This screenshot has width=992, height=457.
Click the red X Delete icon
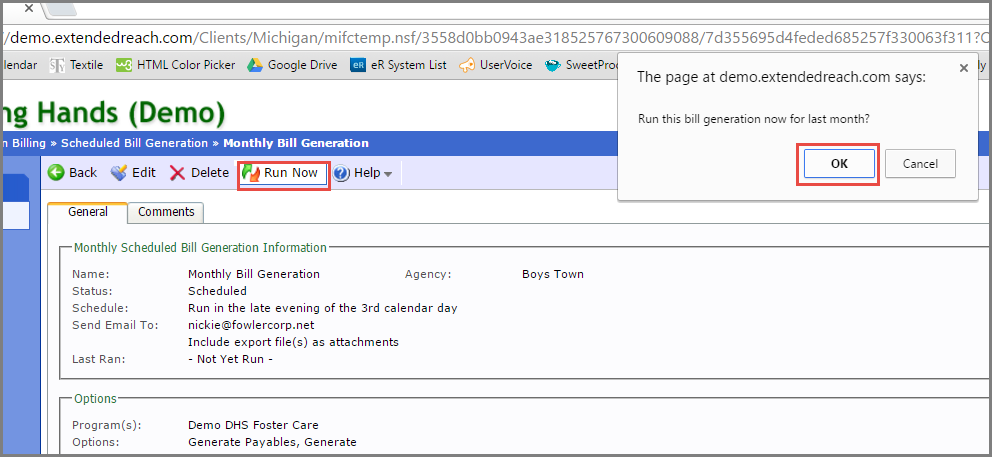(178, 173)
